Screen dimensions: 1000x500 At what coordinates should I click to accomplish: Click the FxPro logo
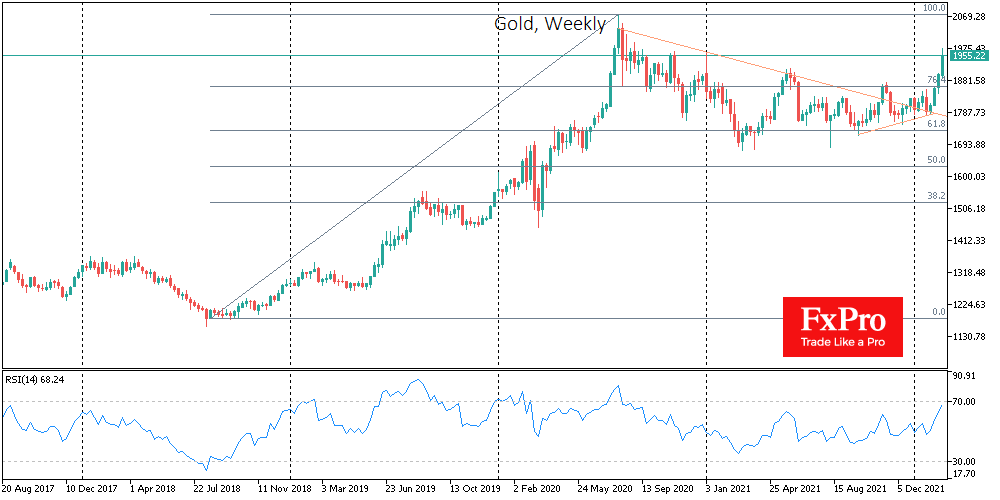point(841,326)
